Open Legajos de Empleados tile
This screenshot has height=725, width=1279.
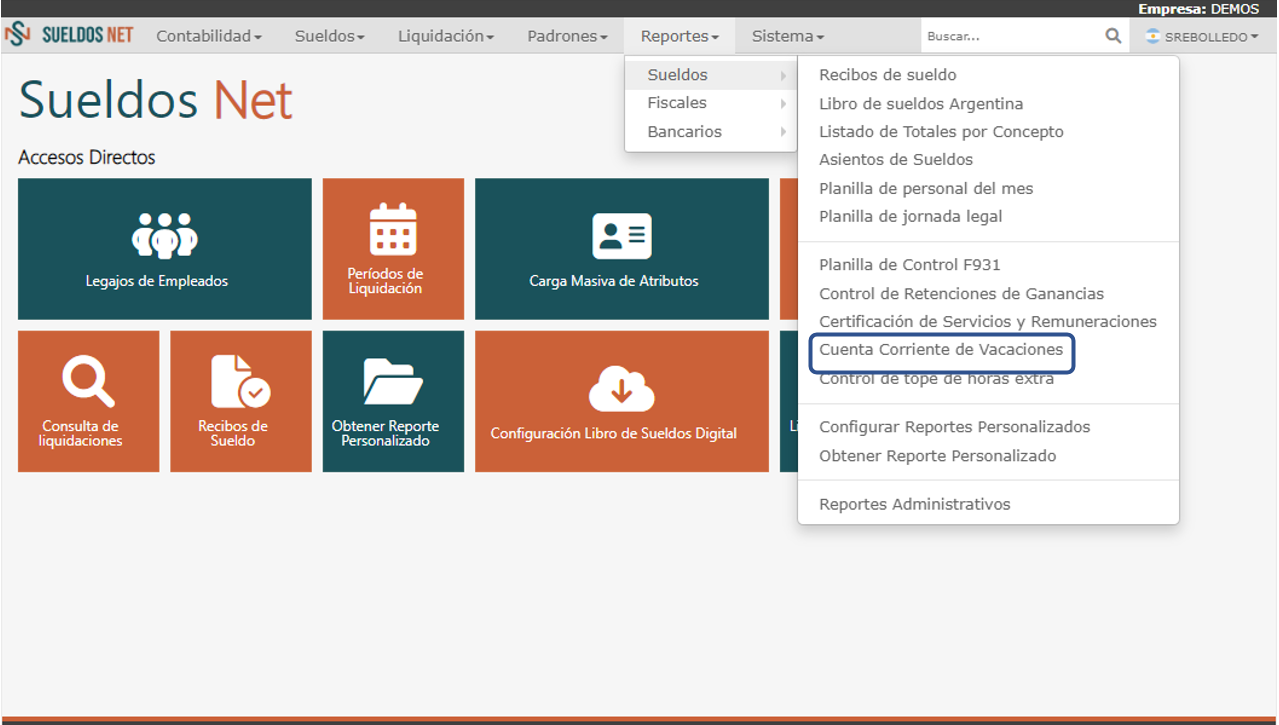(x=165, y=249)
